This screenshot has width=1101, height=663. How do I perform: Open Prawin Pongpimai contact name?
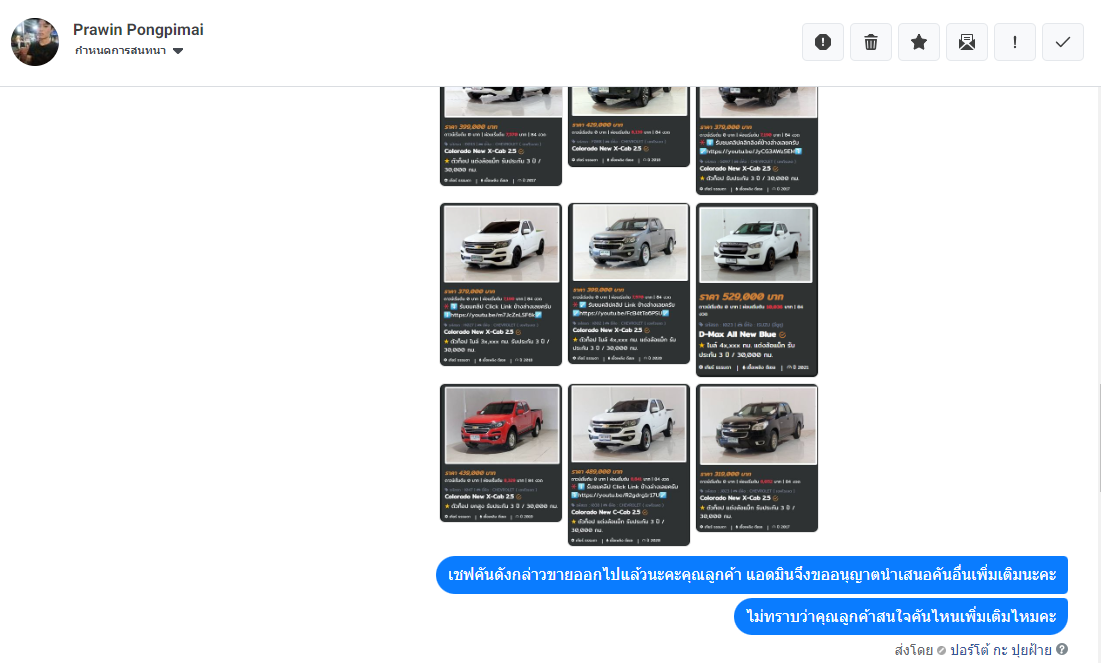tap(138, 29)
